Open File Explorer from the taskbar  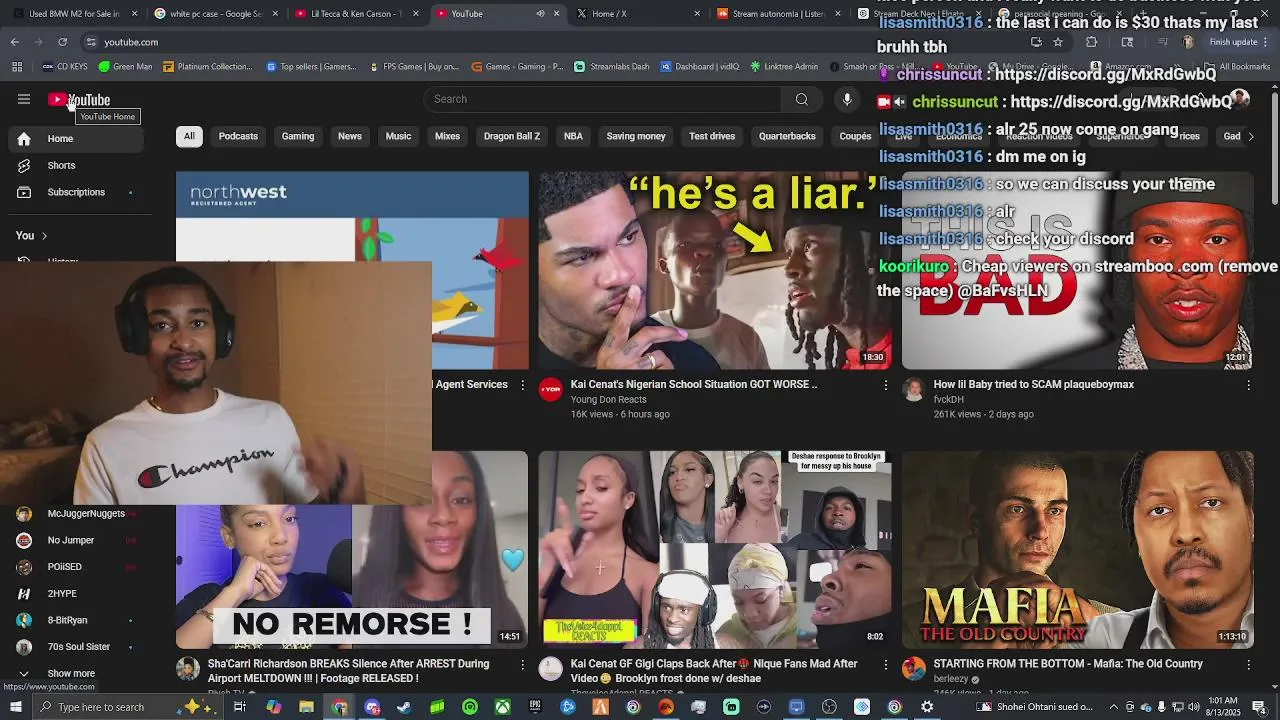point(306,707)
